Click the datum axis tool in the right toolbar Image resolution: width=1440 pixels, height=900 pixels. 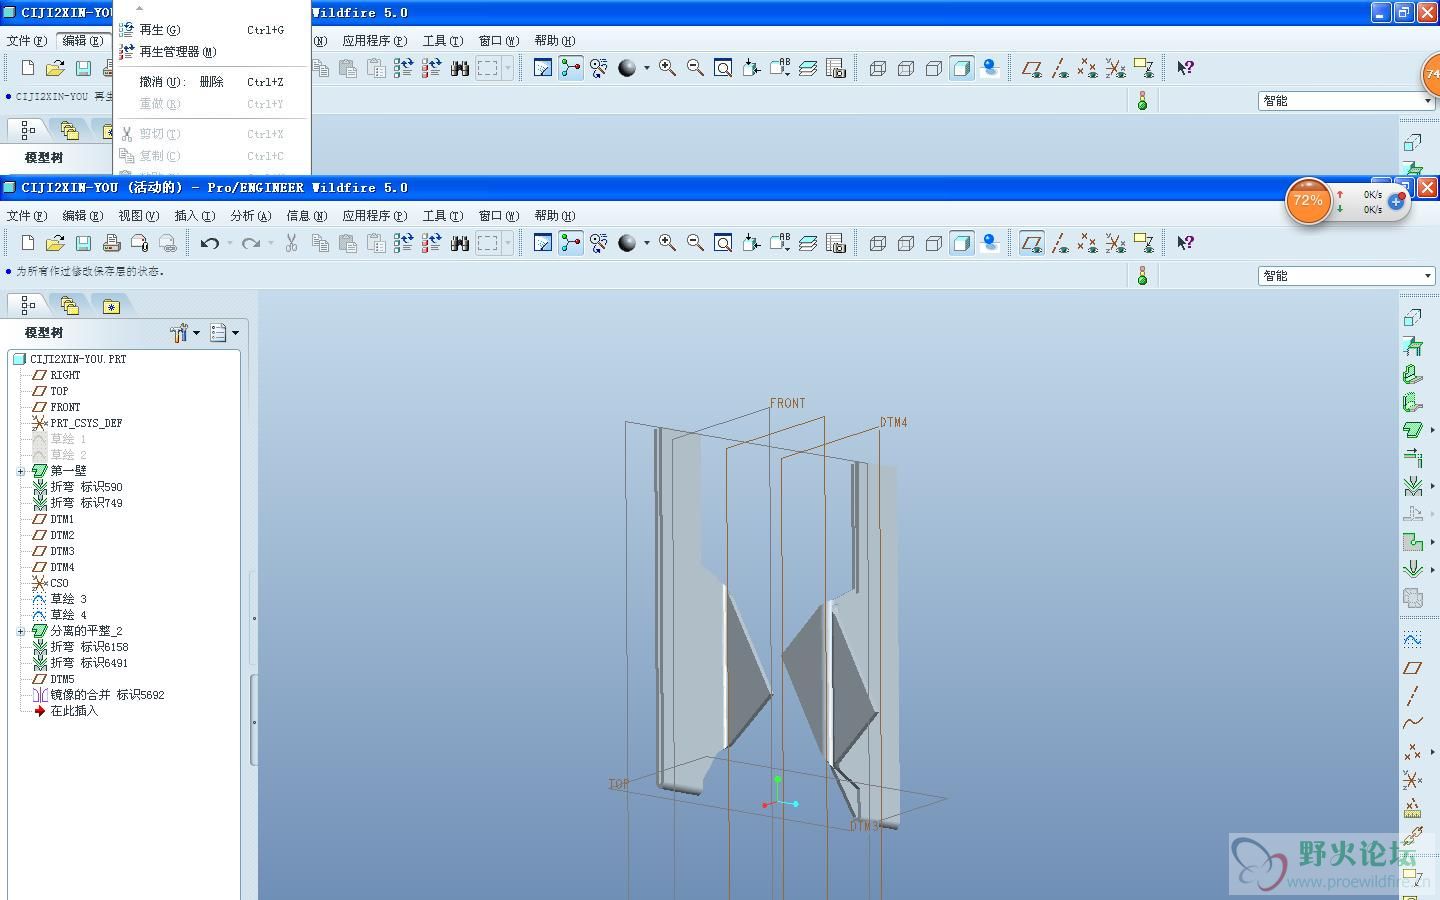click(1412, 695)
